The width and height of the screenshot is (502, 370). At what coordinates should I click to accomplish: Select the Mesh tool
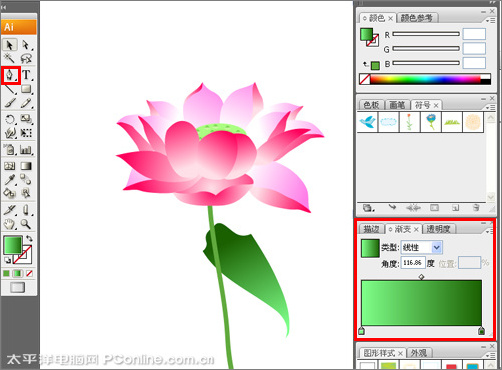tap(10, 166)
